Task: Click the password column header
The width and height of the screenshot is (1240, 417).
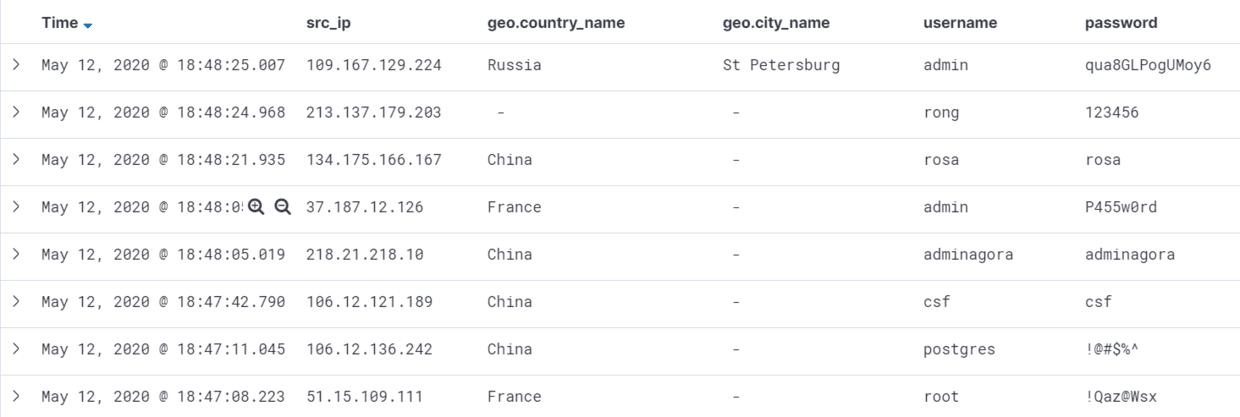Action: (1121, 23)
